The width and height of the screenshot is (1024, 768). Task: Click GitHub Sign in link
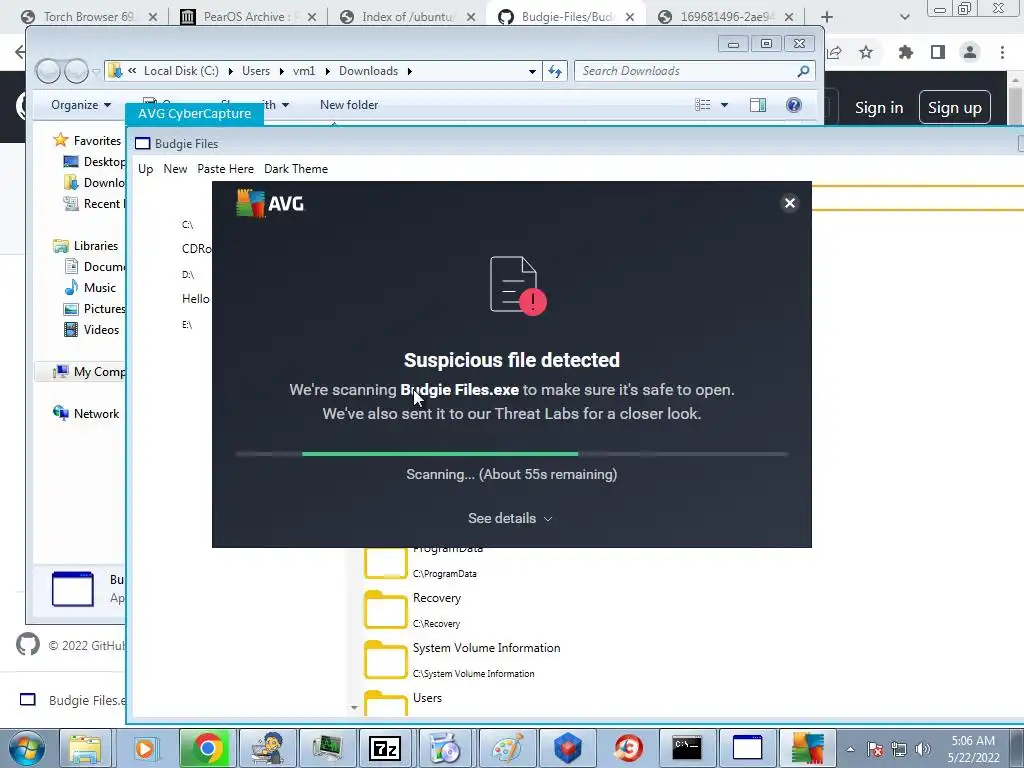[879, 108]
